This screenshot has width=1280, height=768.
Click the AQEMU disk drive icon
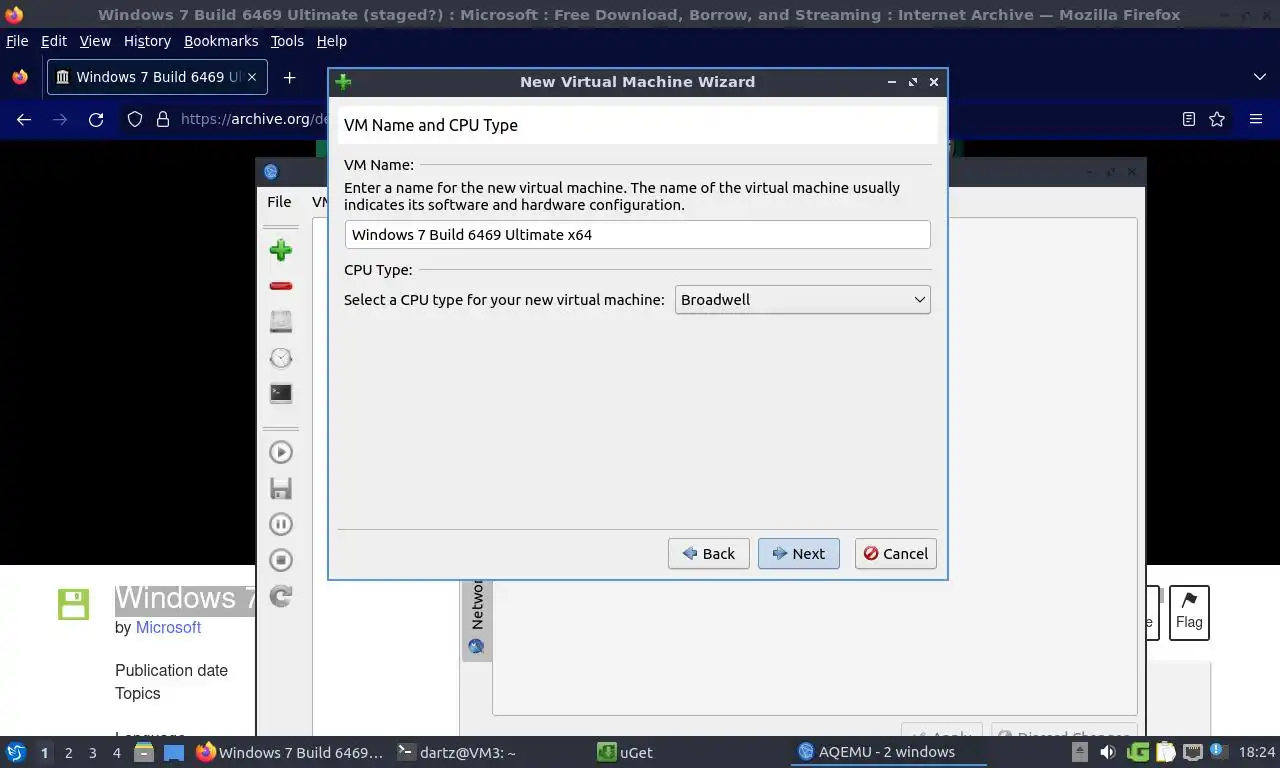281,321
